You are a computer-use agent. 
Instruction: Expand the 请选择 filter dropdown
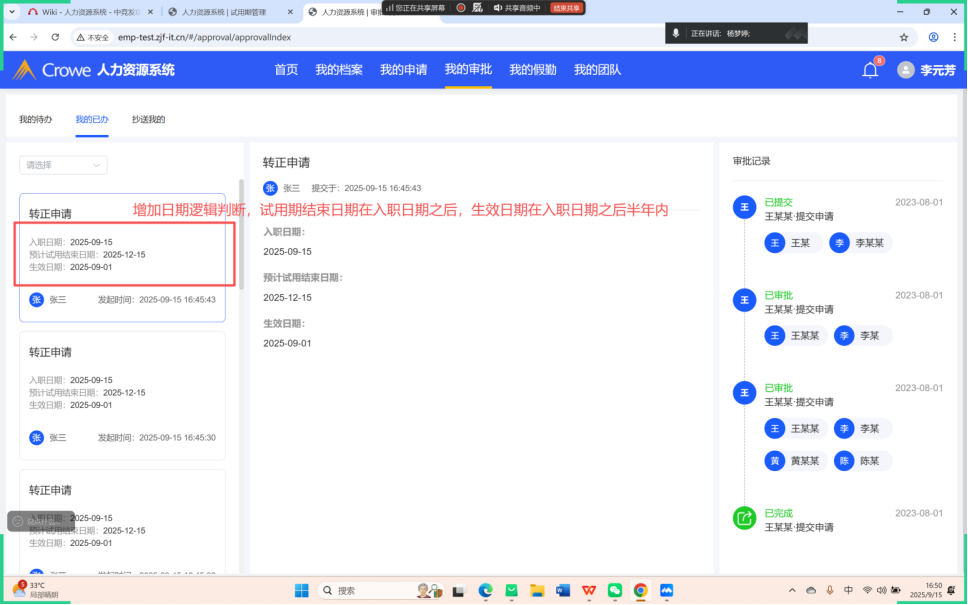[63, 165]
